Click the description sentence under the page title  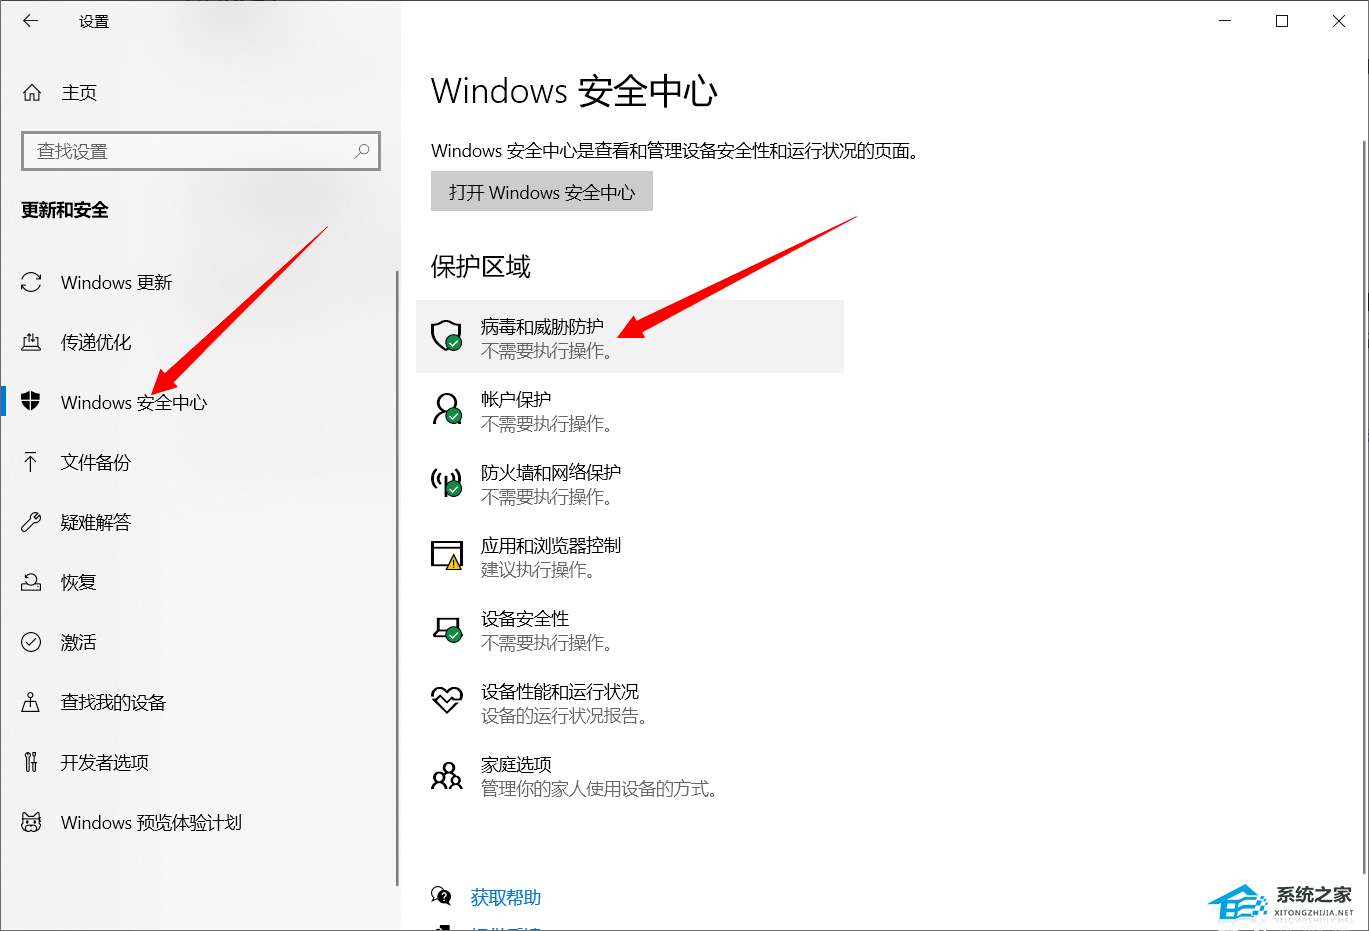(675, 151)
